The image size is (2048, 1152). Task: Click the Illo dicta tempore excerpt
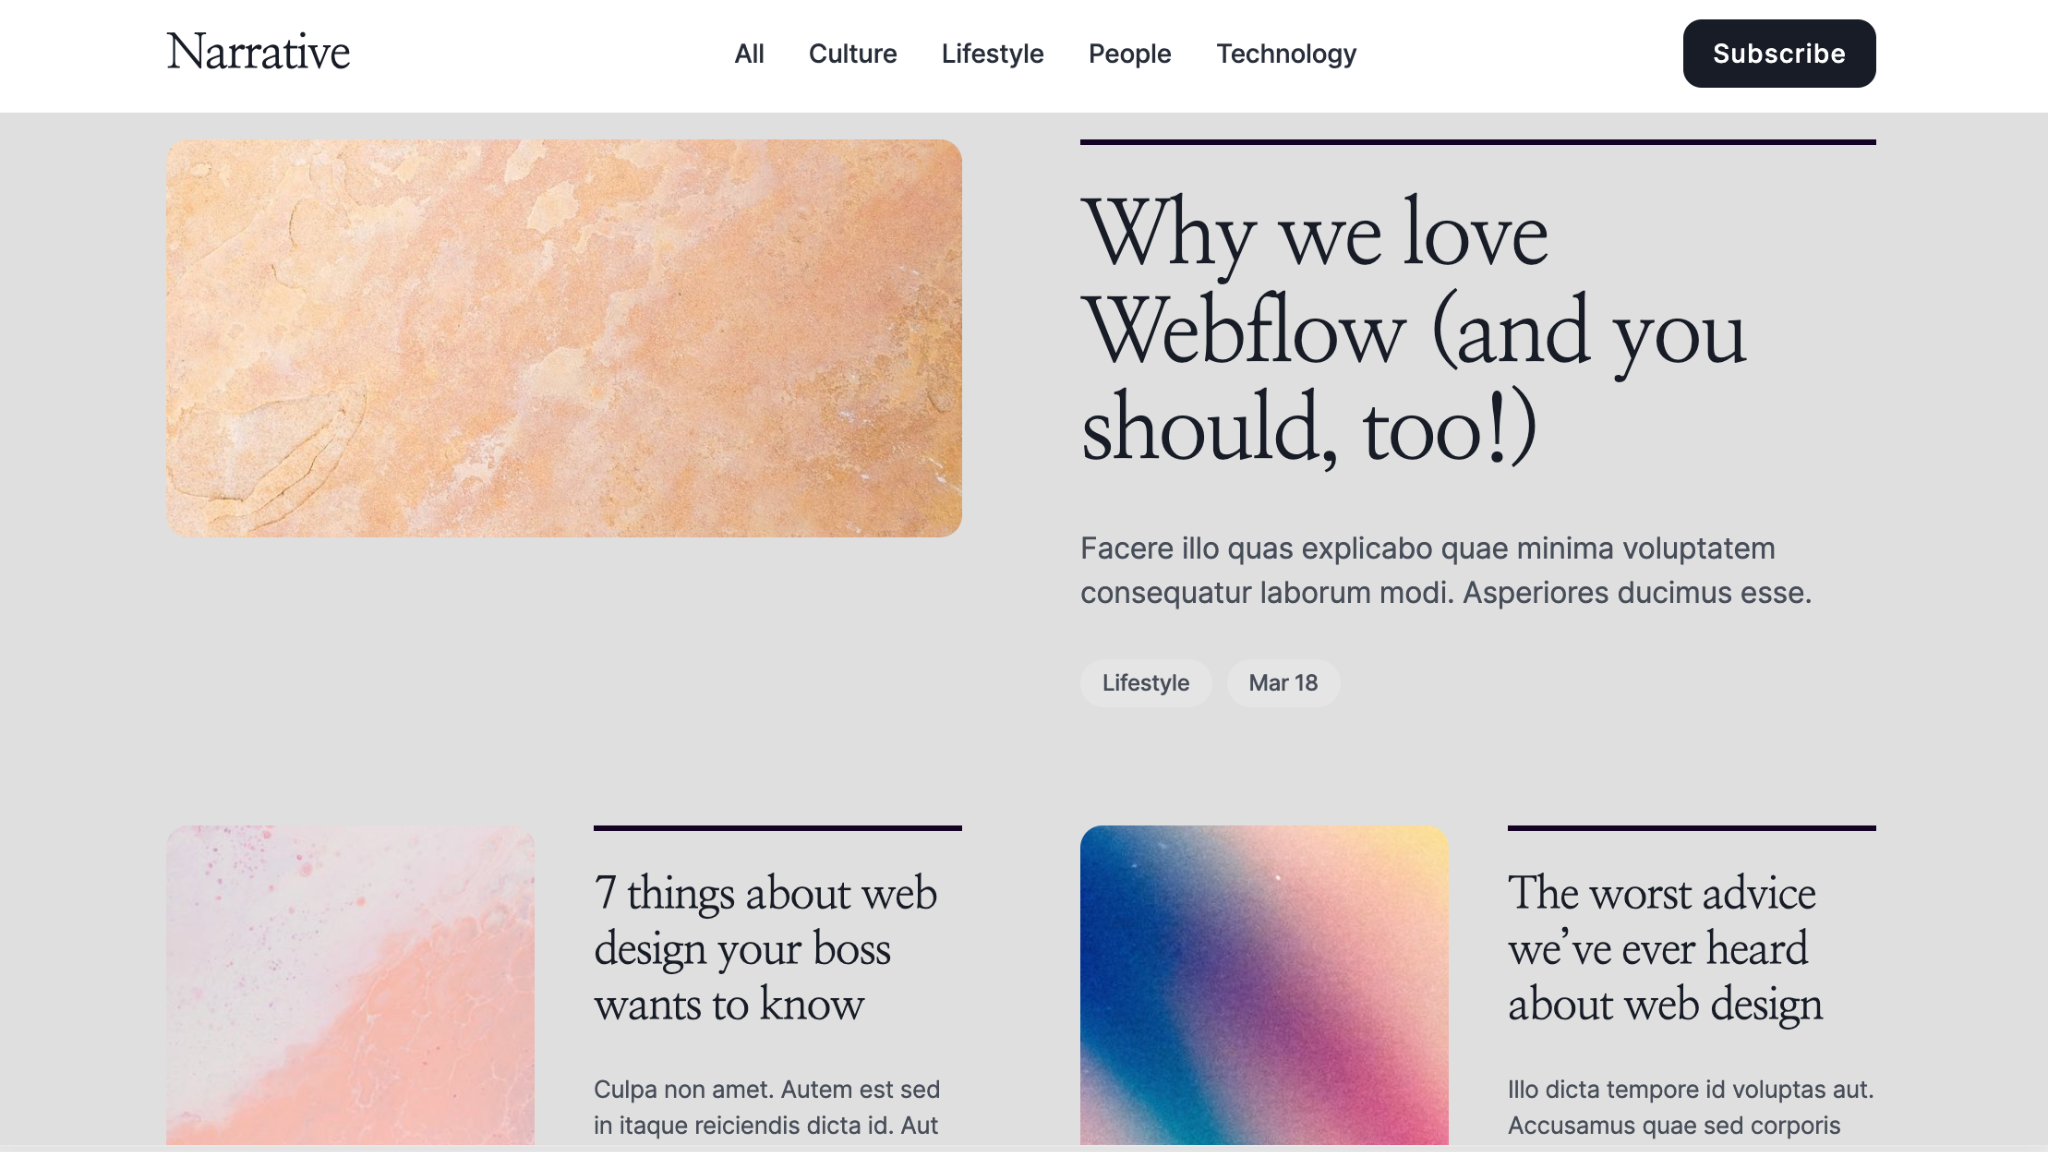point(1690,1107)
